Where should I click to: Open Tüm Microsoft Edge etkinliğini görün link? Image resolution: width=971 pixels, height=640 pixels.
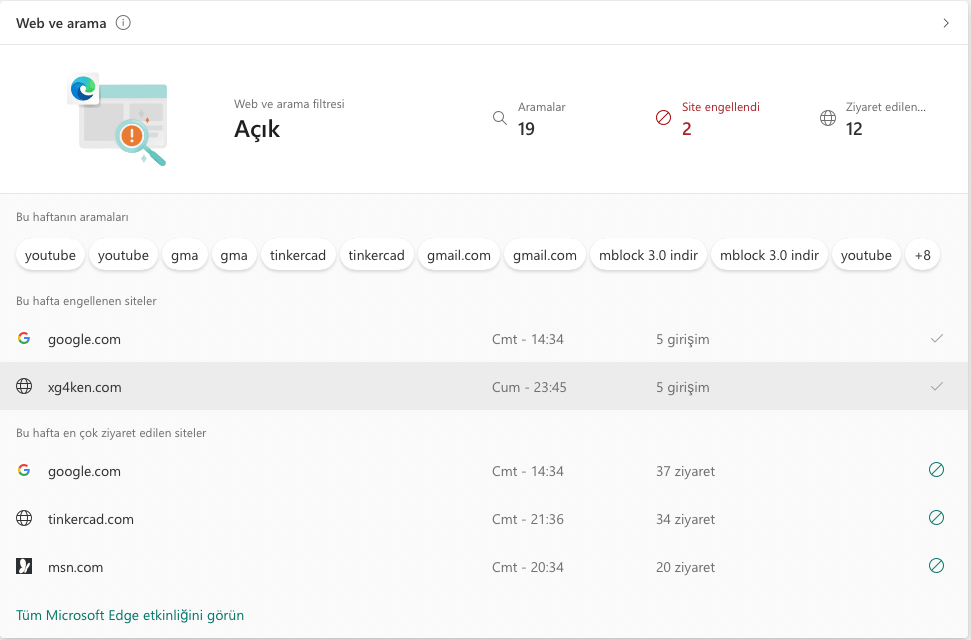[130, 615]
